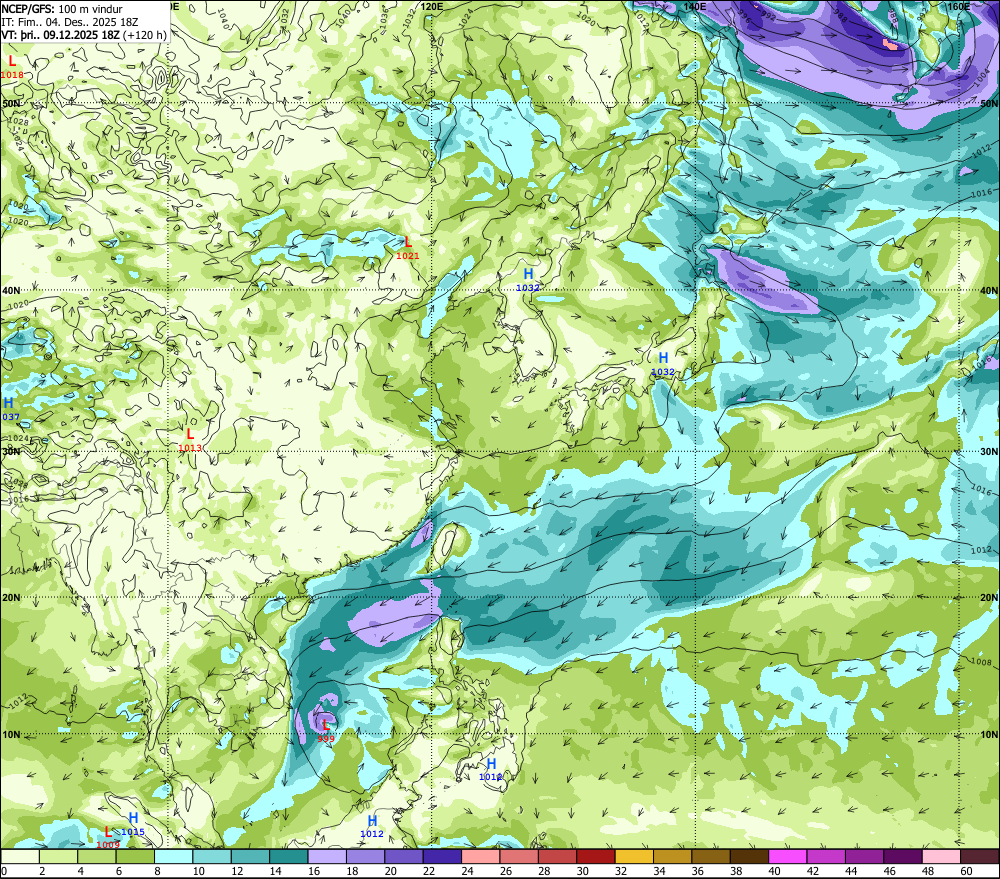Click the 26–28 salmon red legend swatch
Image resolution: width=1000 pixels, height=879 pixels.
point(519,856)
